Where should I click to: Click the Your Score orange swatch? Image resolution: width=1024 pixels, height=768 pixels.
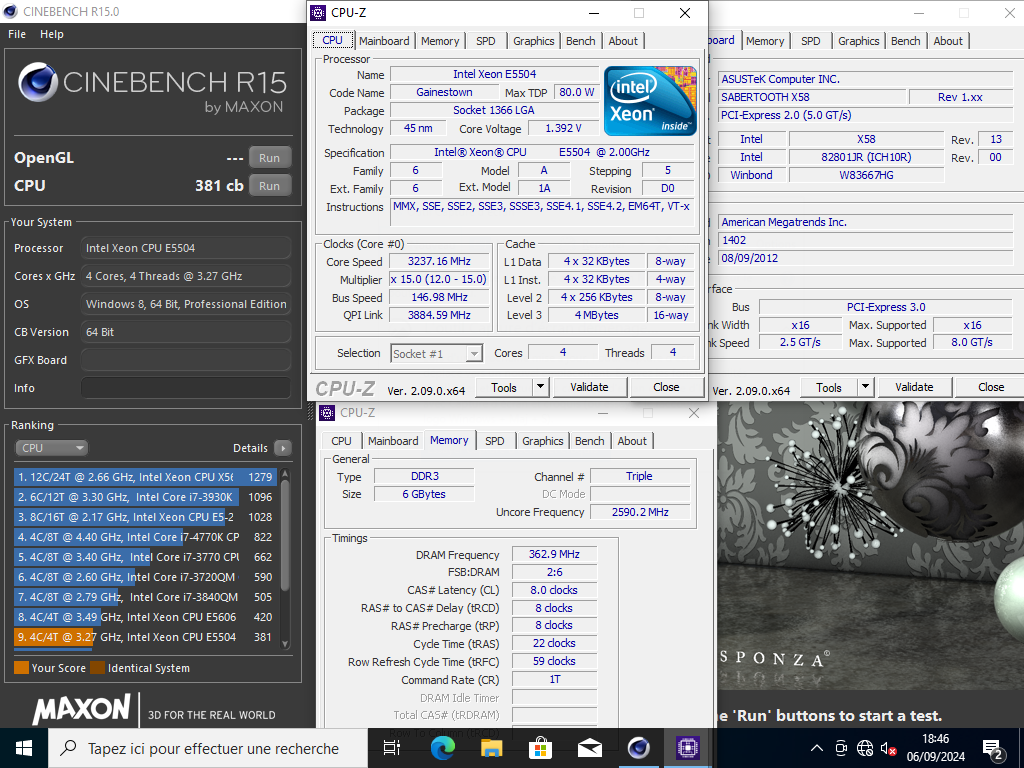click(x=22, y=667)
